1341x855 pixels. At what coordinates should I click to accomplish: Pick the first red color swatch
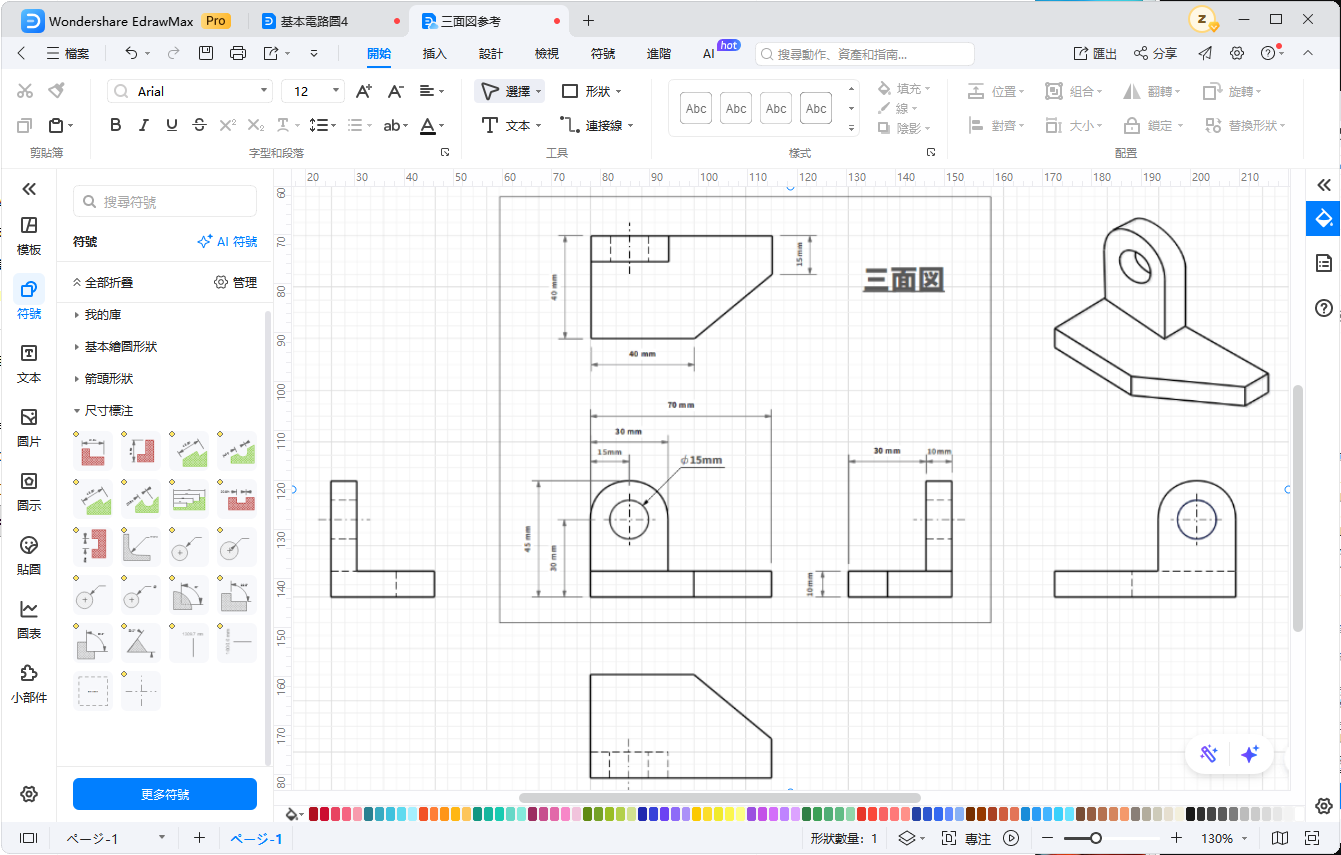314,814
